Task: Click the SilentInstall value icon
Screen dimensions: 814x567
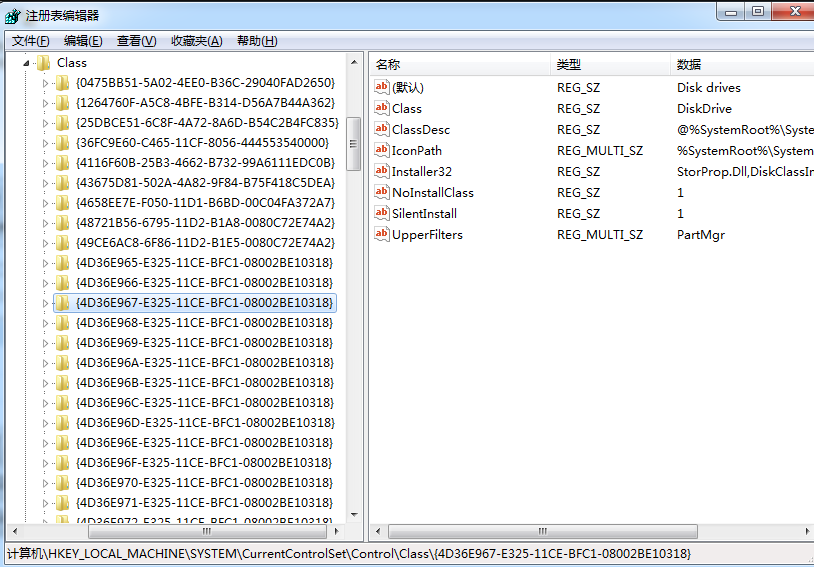Action: (x=381, y=213)
